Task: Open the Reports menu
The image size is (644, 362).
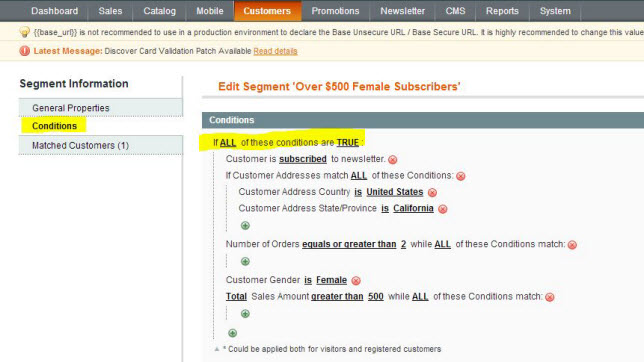Action: 502,11
